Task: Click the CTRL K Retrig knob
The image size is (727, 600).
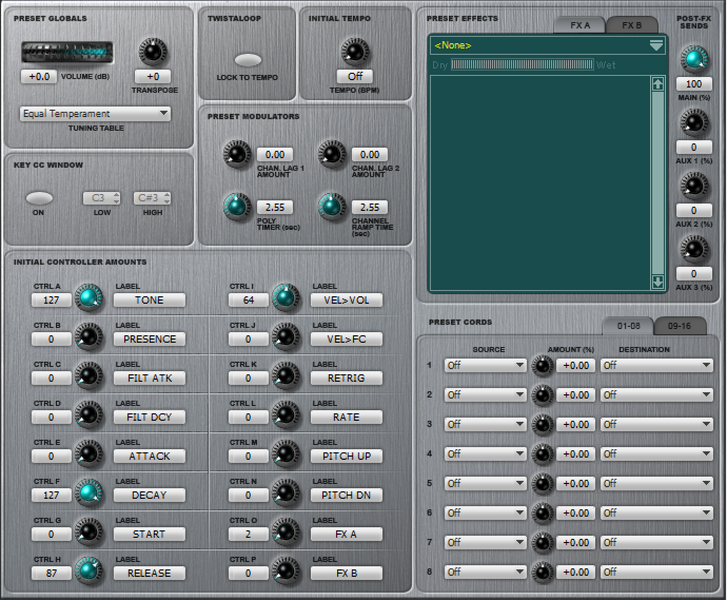Action: 286,376
